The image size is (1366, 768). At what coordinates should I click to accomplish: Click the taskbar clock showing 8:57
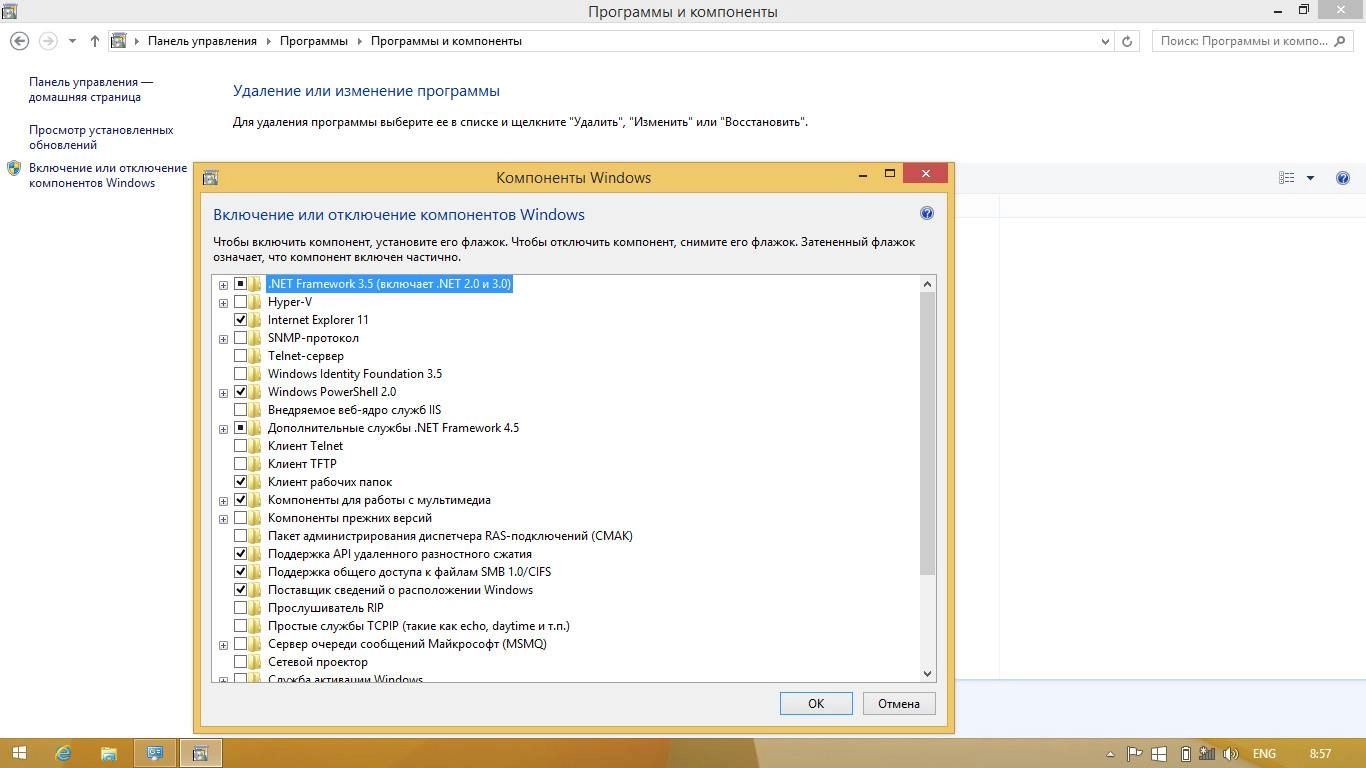(x=1320, y=753)
